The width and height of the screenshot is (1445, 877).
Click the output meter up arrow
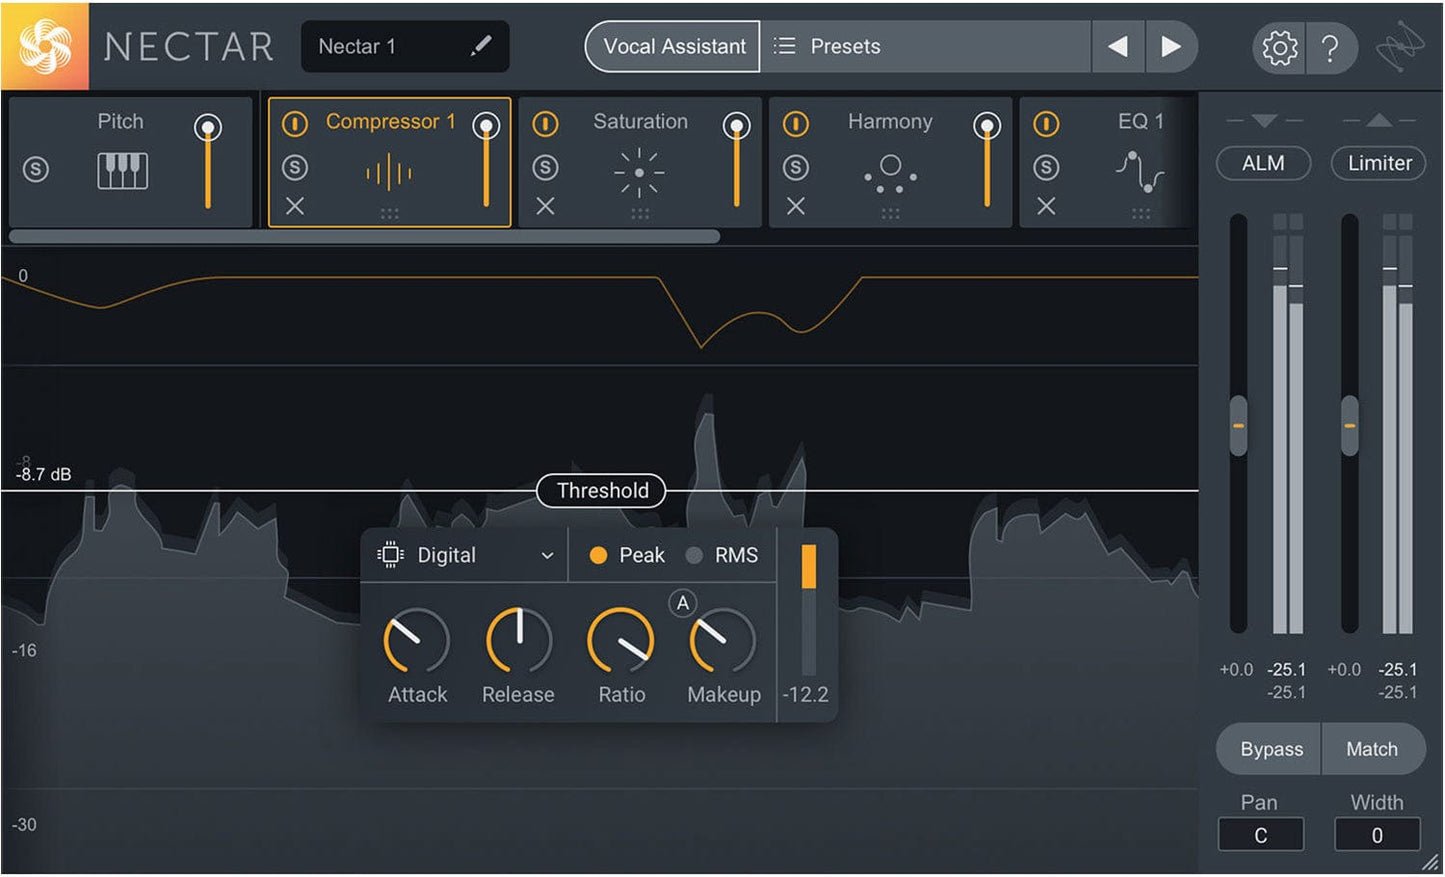(x=1379, y=121)
